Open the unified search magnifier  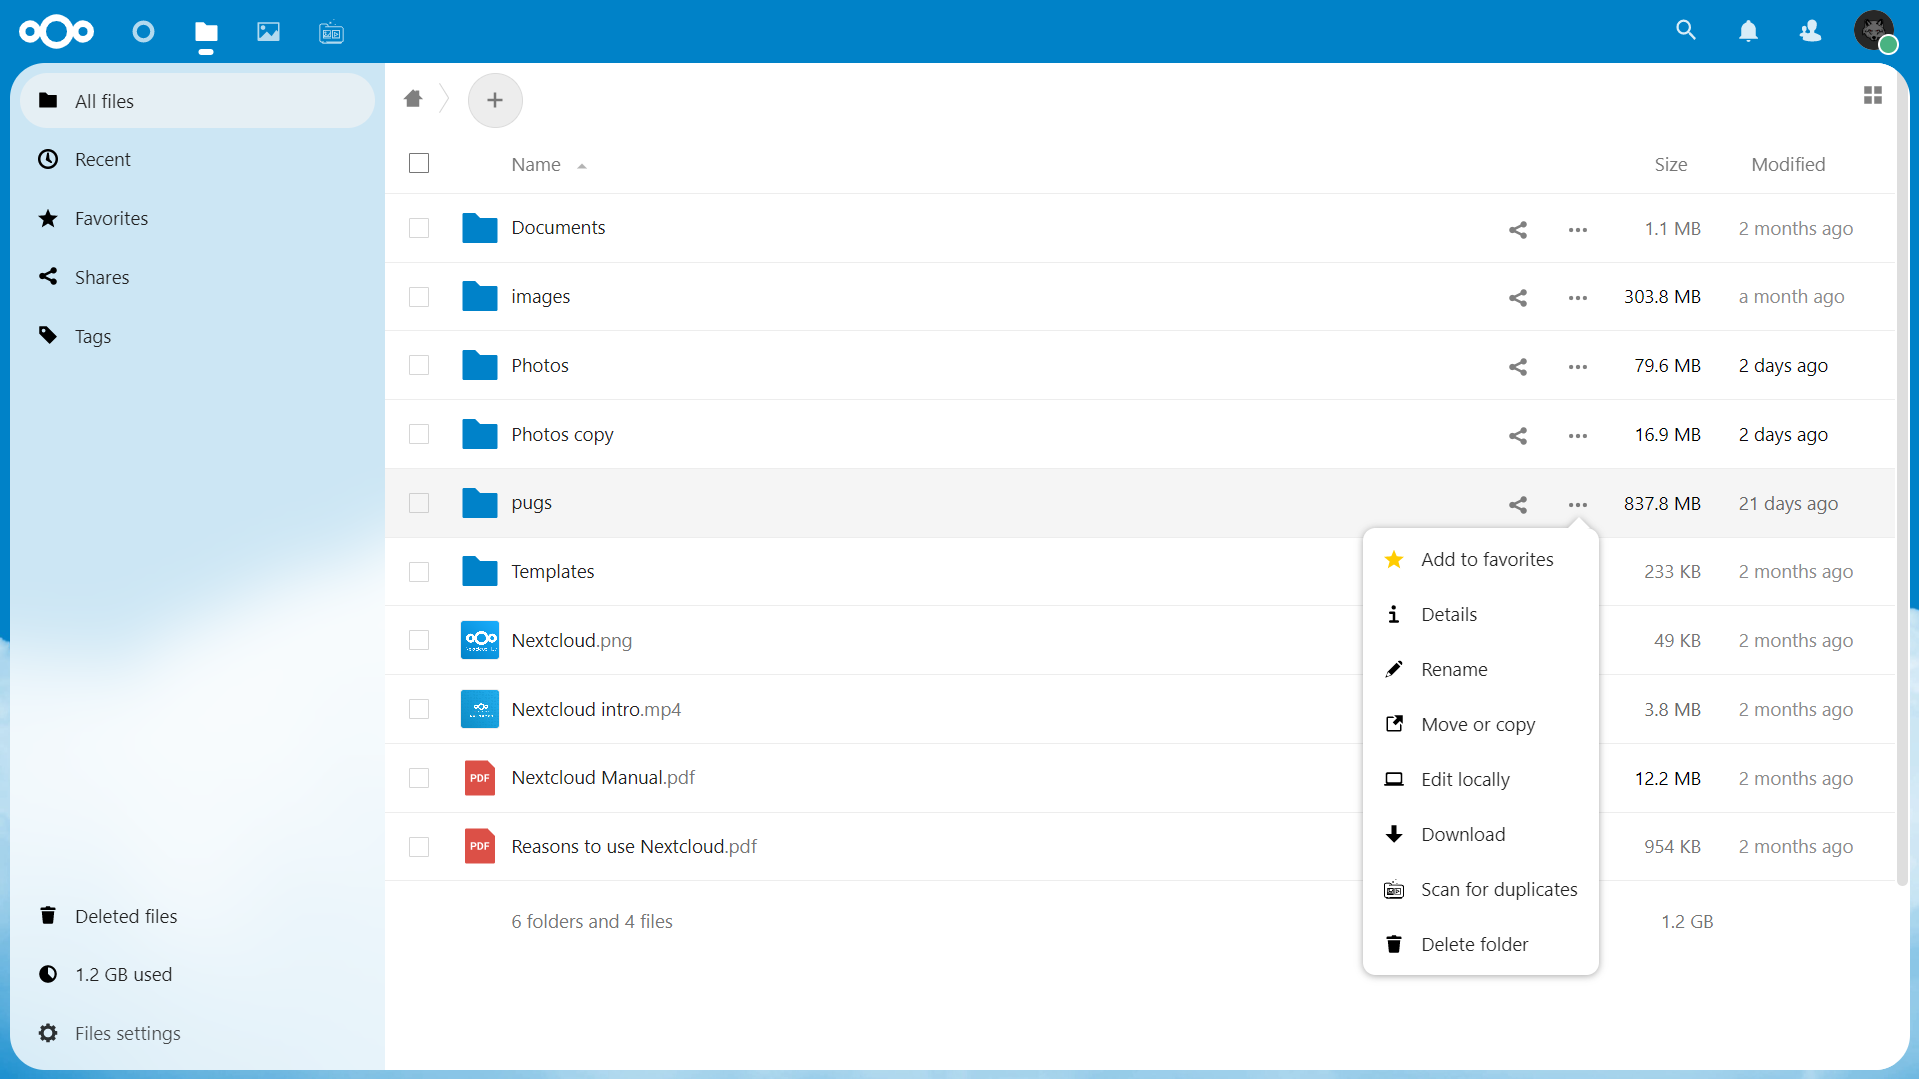coord(1686,31)
